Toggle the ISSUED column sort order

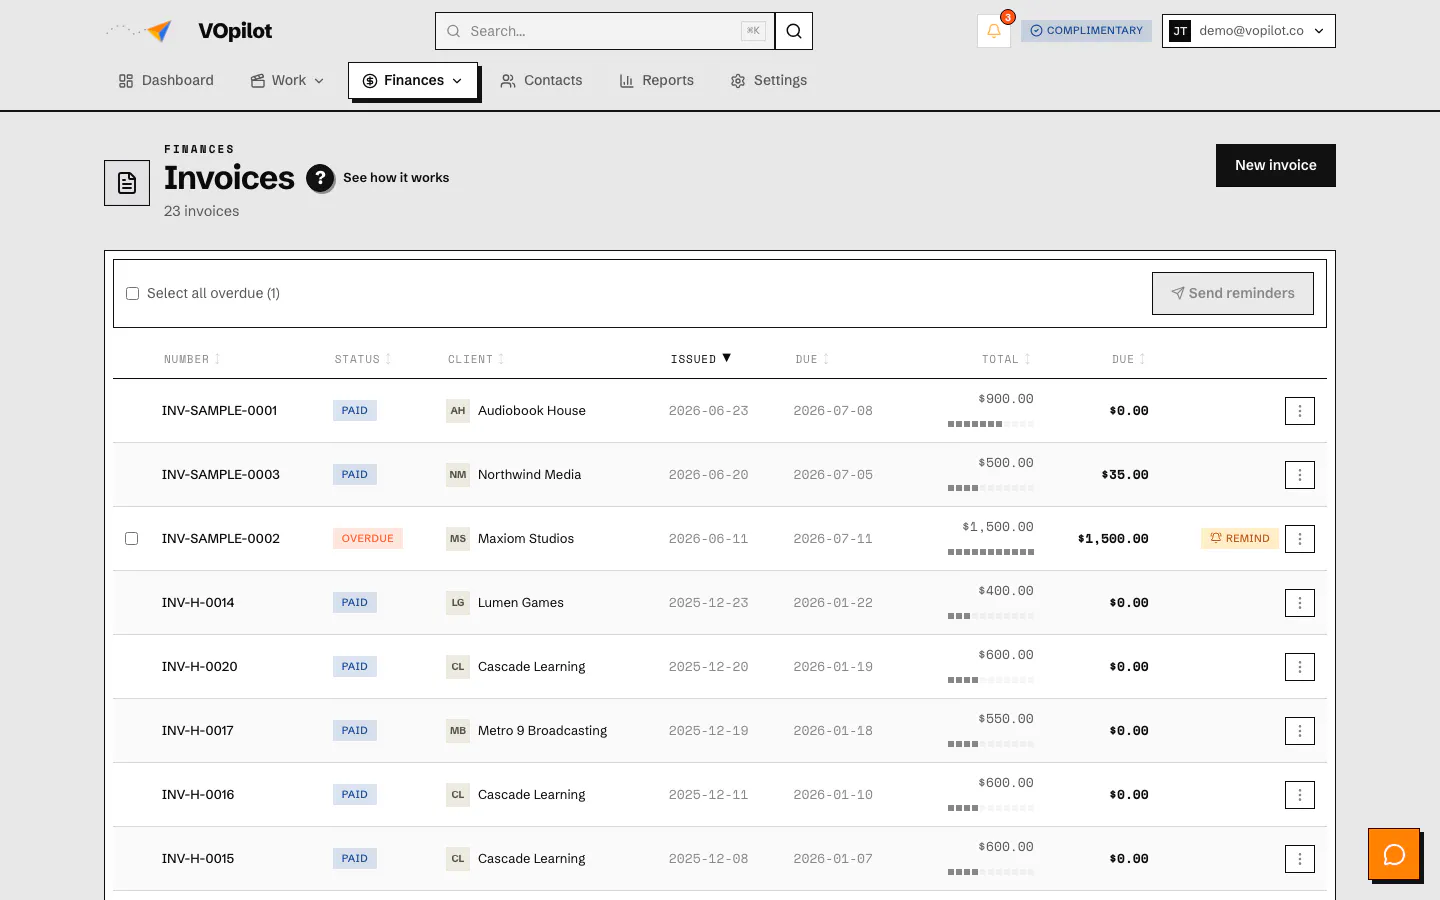(x=701, y=359)
